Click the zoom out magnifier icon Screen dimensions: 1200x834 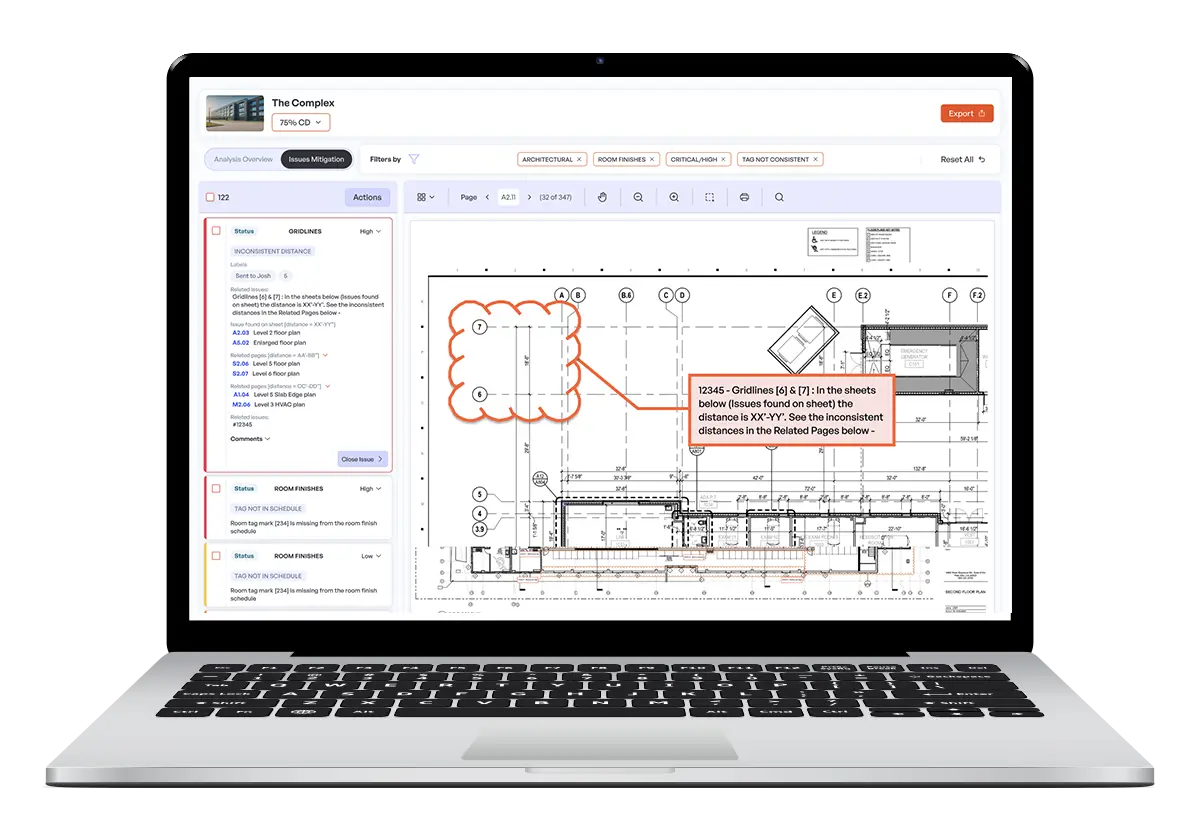[x=638, y=197]
